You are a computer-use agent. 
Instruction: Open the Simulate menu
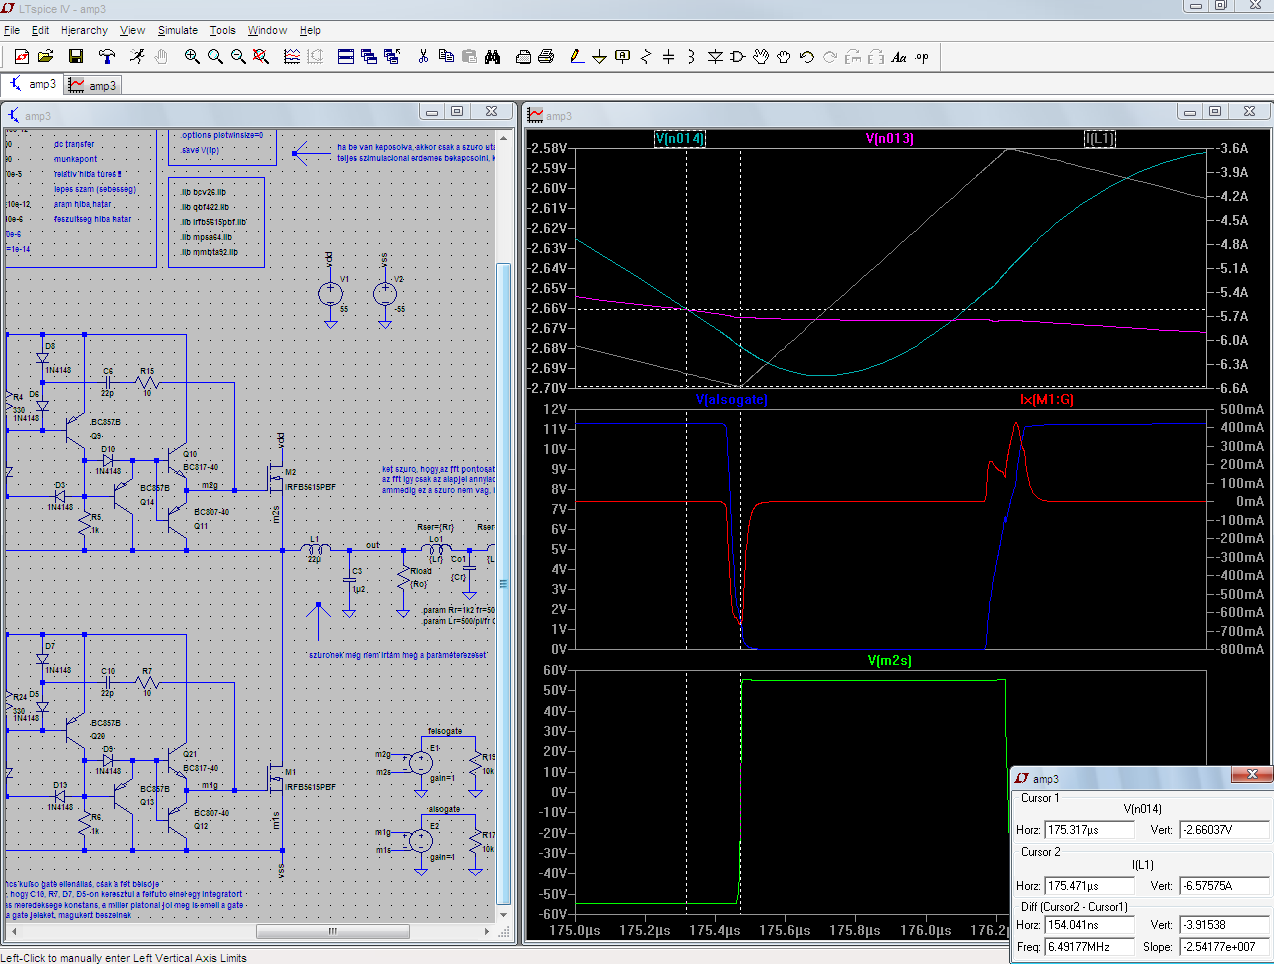point(177,30)
